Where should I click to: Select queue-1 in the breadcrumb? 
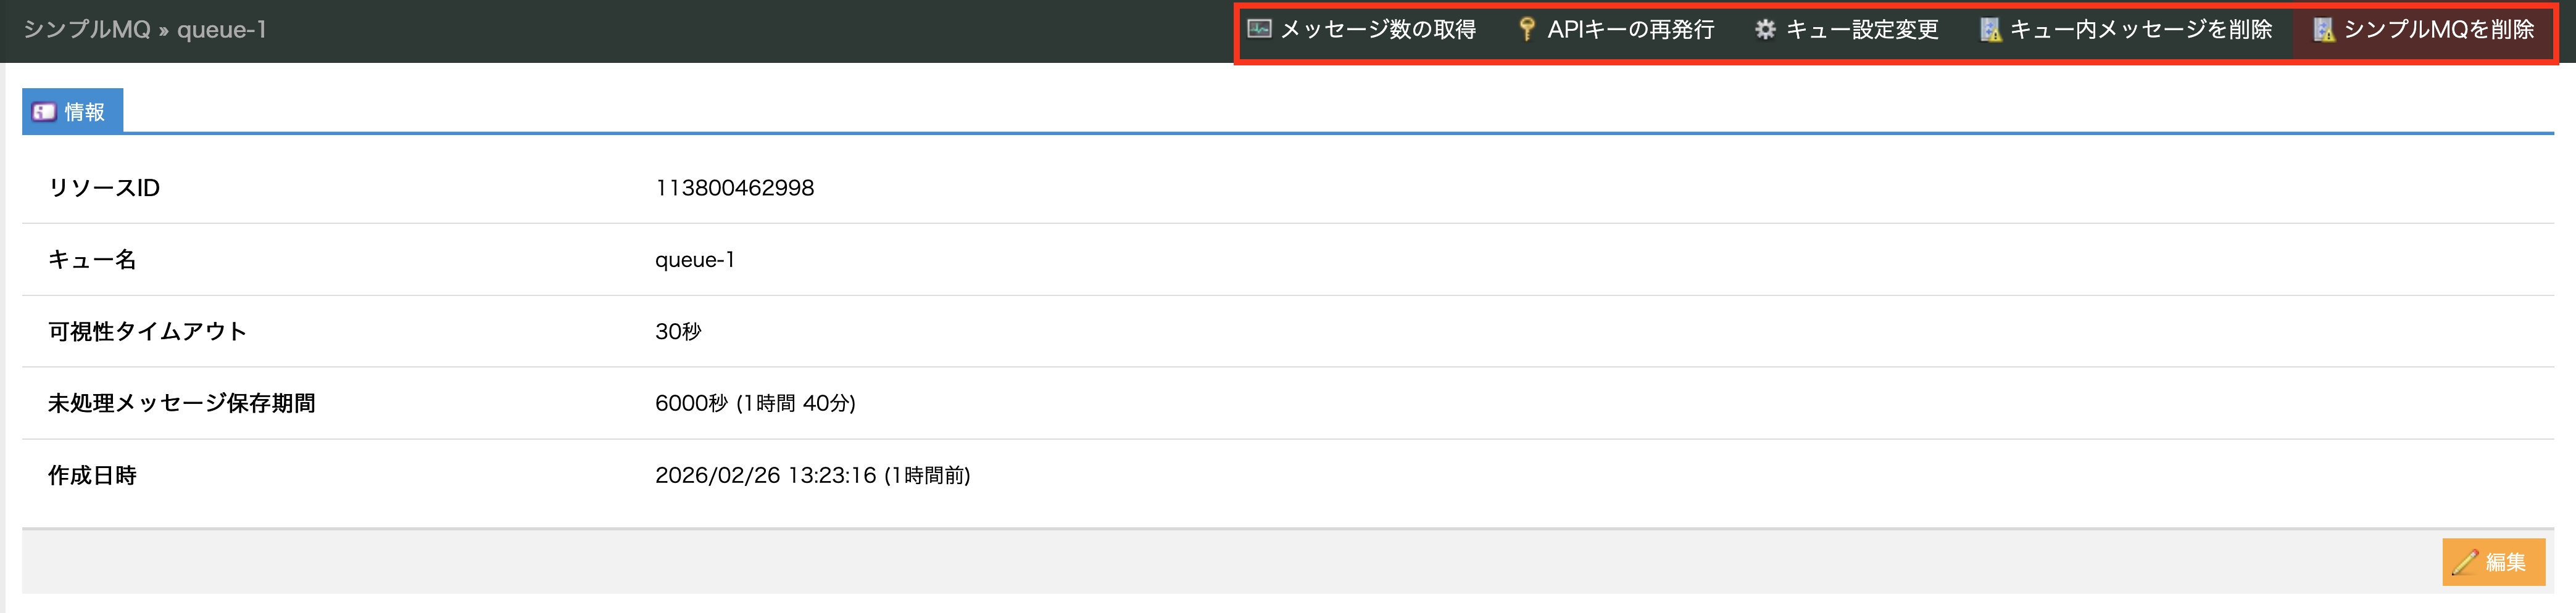pos(222,30)
